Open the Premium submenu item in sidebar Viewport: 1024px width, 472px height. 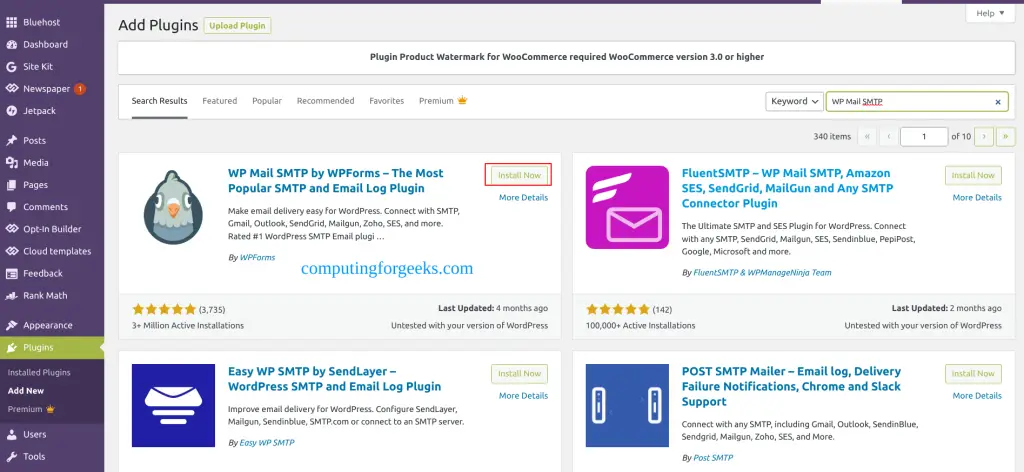point(31,409)
